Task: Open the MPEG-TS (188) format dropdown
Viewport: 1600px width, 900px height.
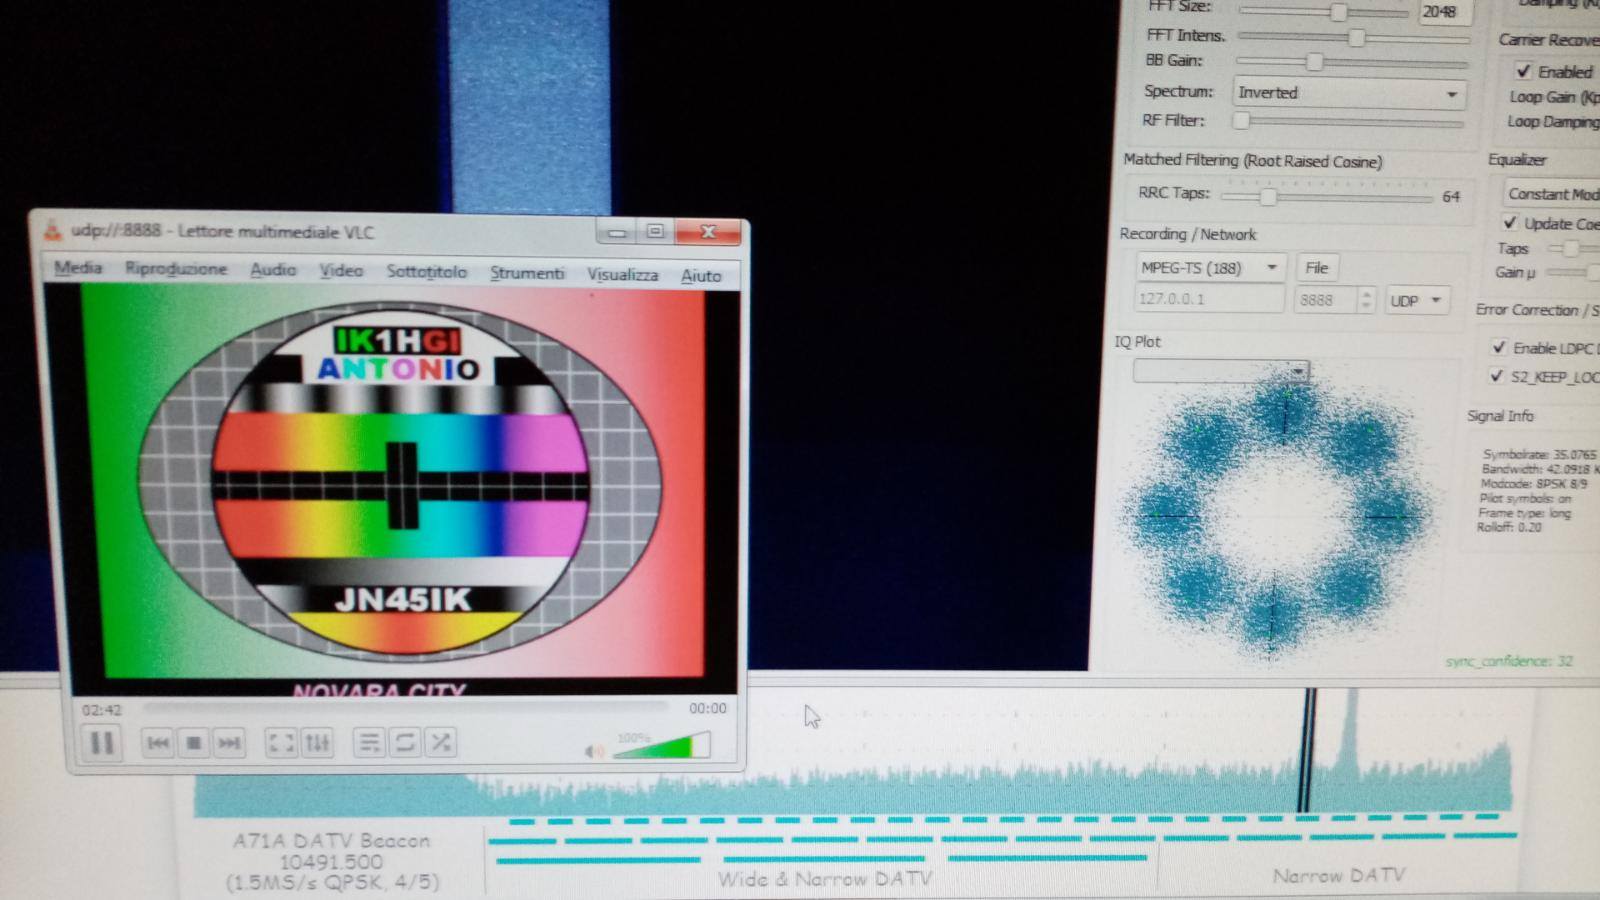Action: click(x=1210, y=268)
